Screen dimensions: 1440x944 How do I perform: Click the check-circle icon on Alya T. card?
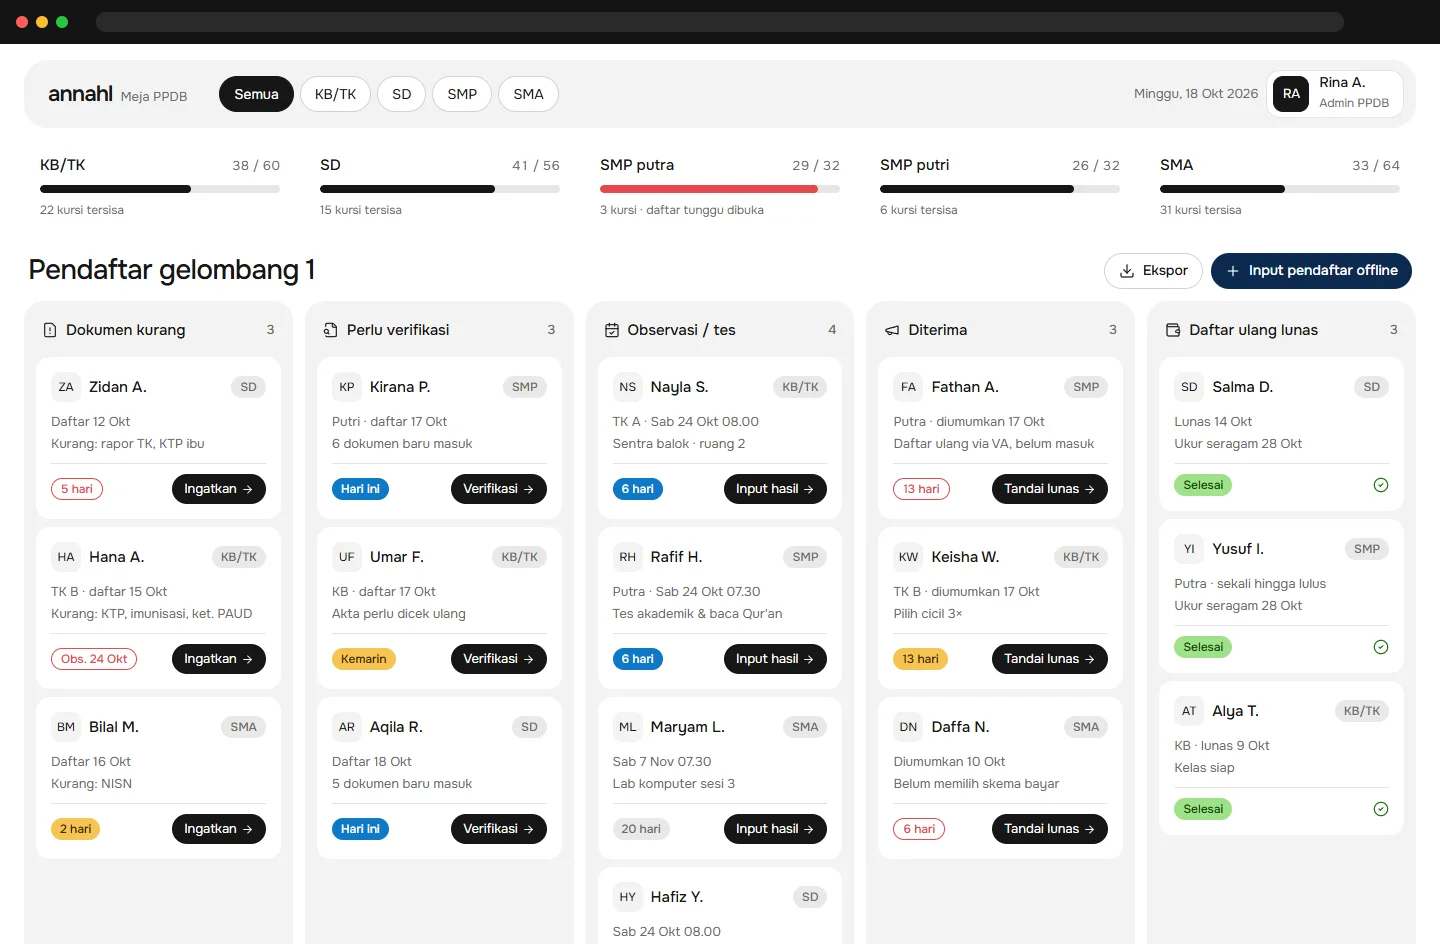point(1381,809)
